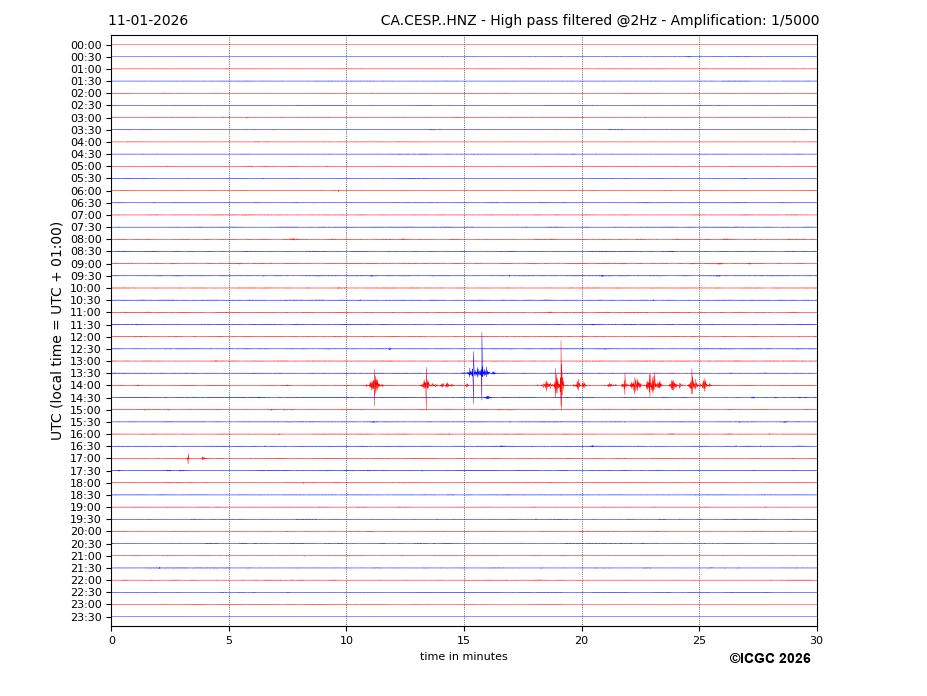Click the 13:30 row time label
The height and width of the screenshot is (696, 927).
click(85, 373)
